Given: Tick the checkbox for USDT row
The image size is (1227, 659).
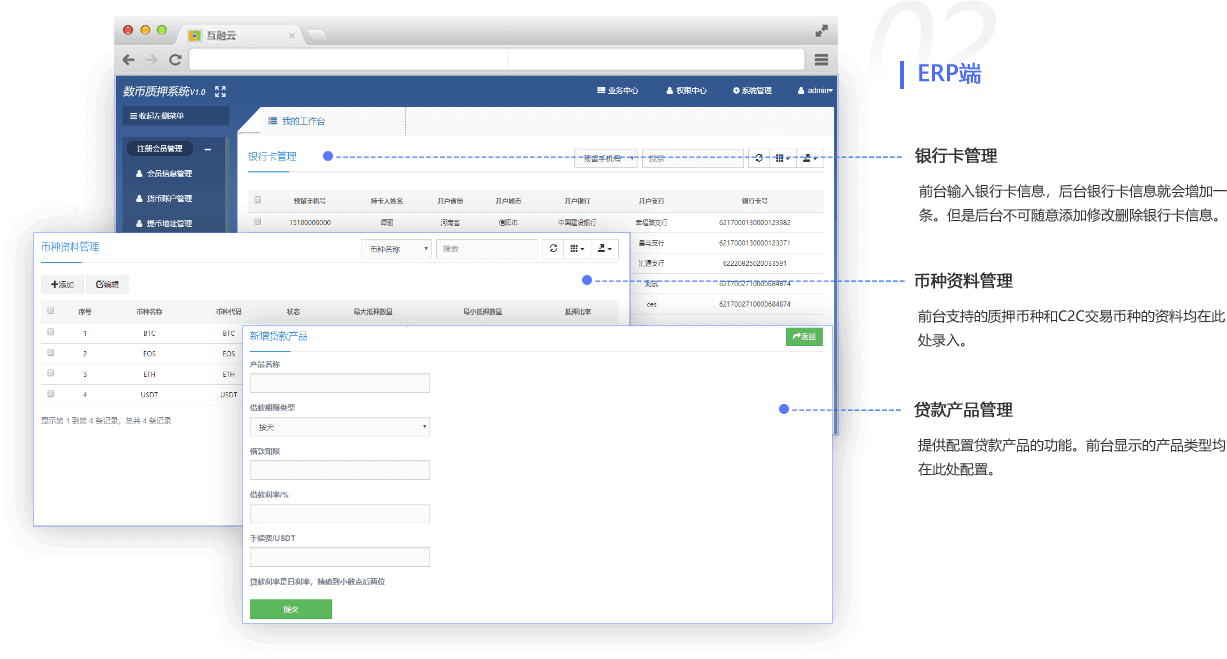Looking at the screenshot, I should tap(51, 395).
